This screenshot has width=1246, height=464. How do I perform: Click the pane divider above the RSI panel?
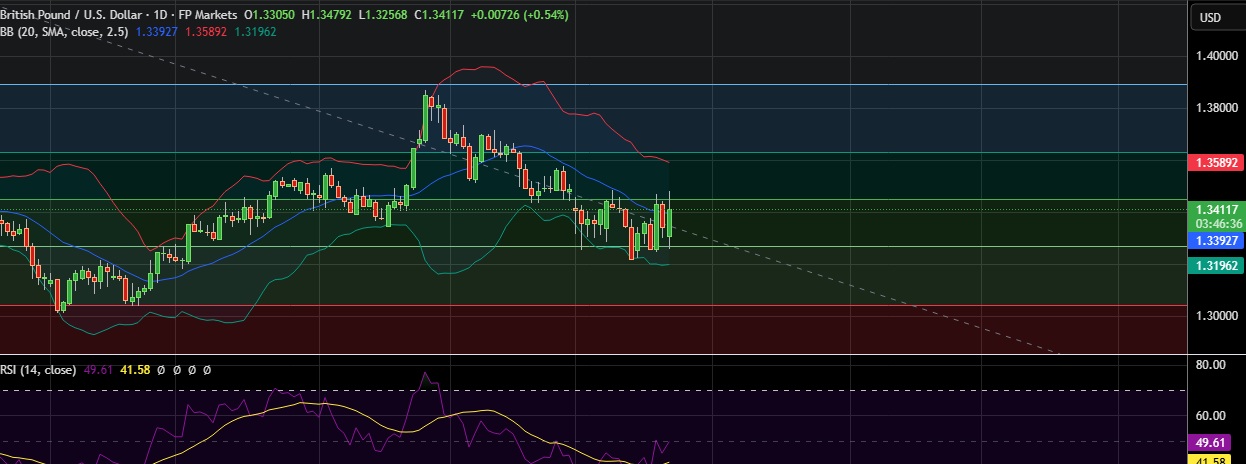600,355
